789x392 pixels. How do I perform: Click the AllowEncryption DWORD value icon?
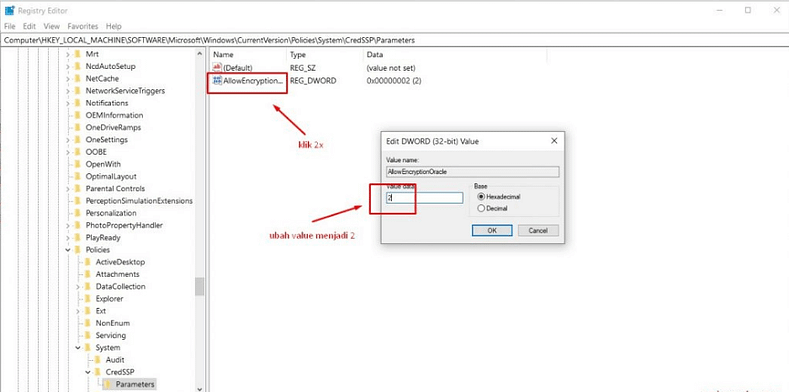pyautogui.click(x=217, y=81)
